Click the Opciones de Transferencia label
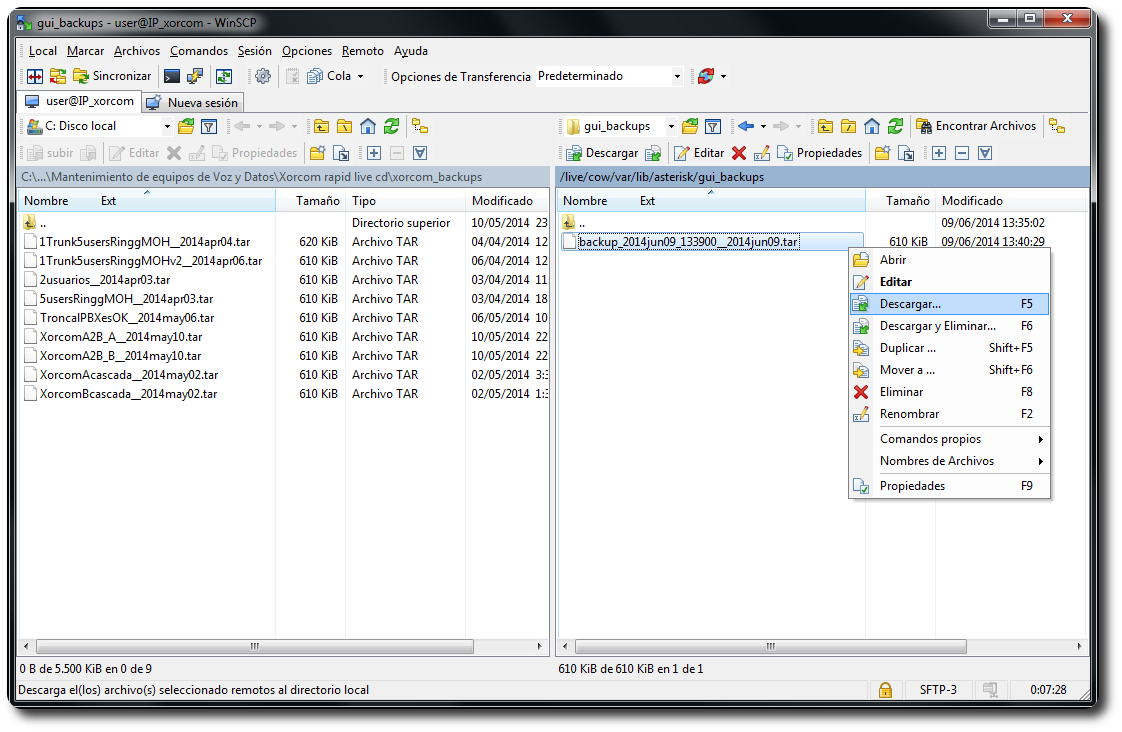This screenshot has height=732, width=1122. 461,77
